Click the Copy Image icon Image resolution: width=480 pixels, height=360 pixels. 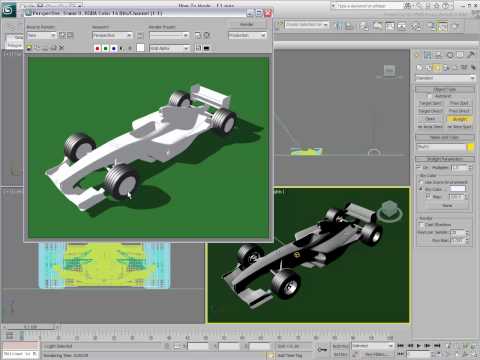point(37,48)
